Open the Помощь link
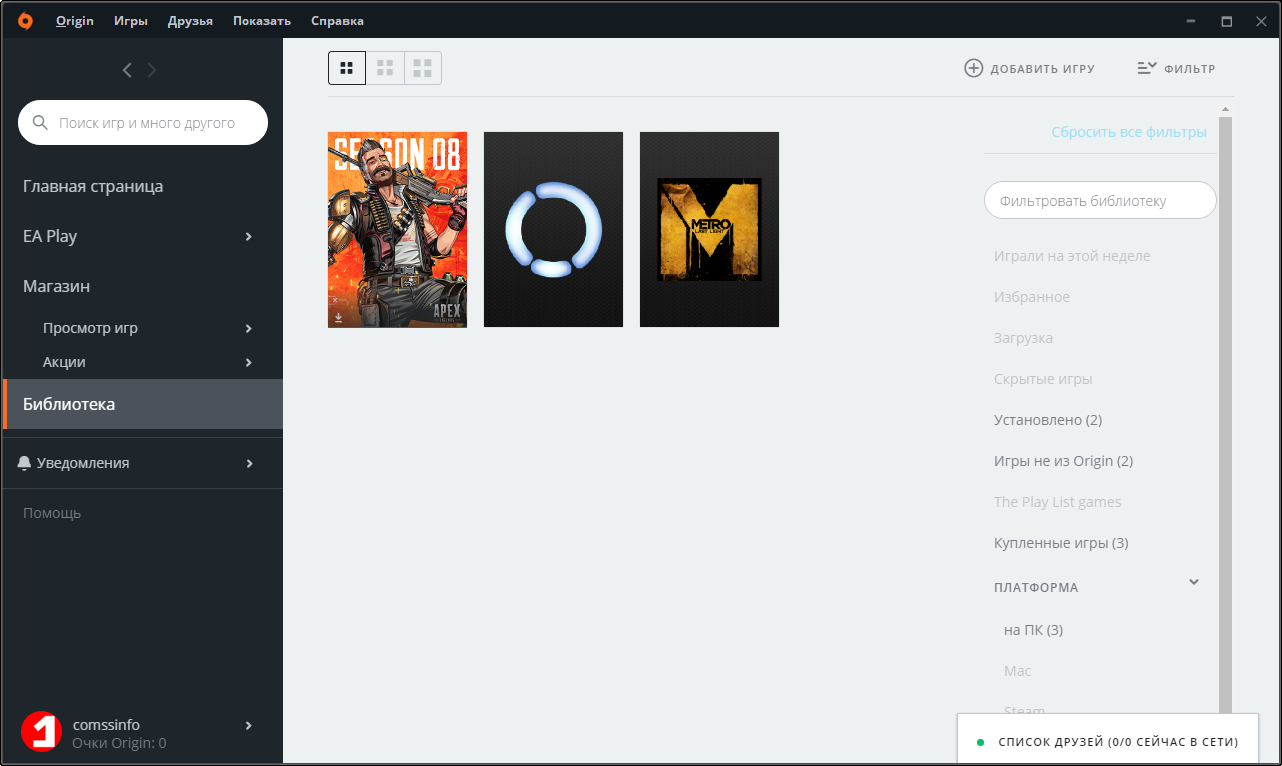 (52, 513)
